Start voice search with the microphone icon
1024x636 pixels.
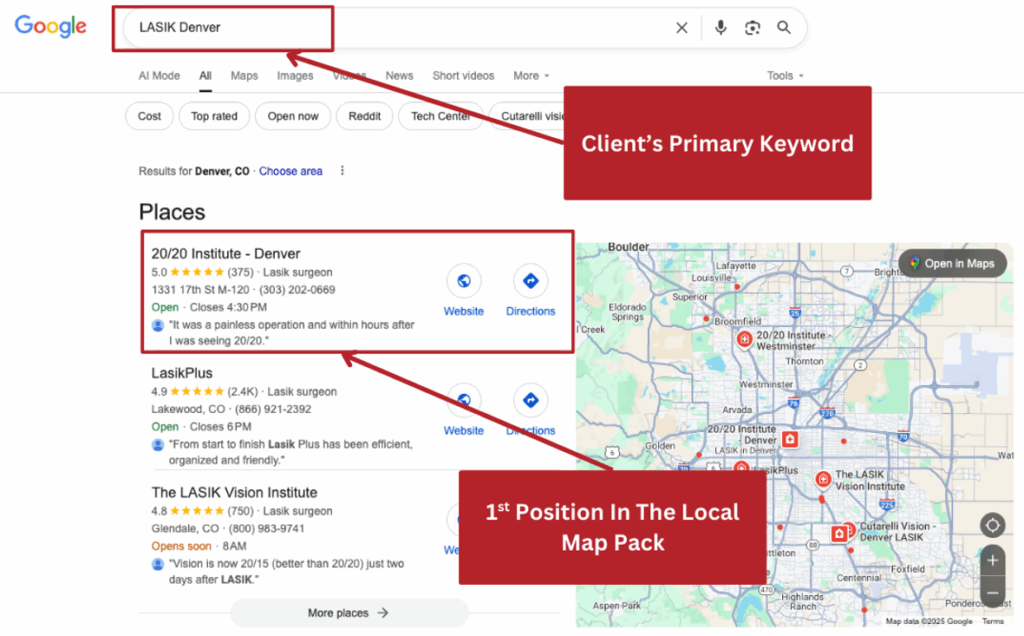coord(720,27)
